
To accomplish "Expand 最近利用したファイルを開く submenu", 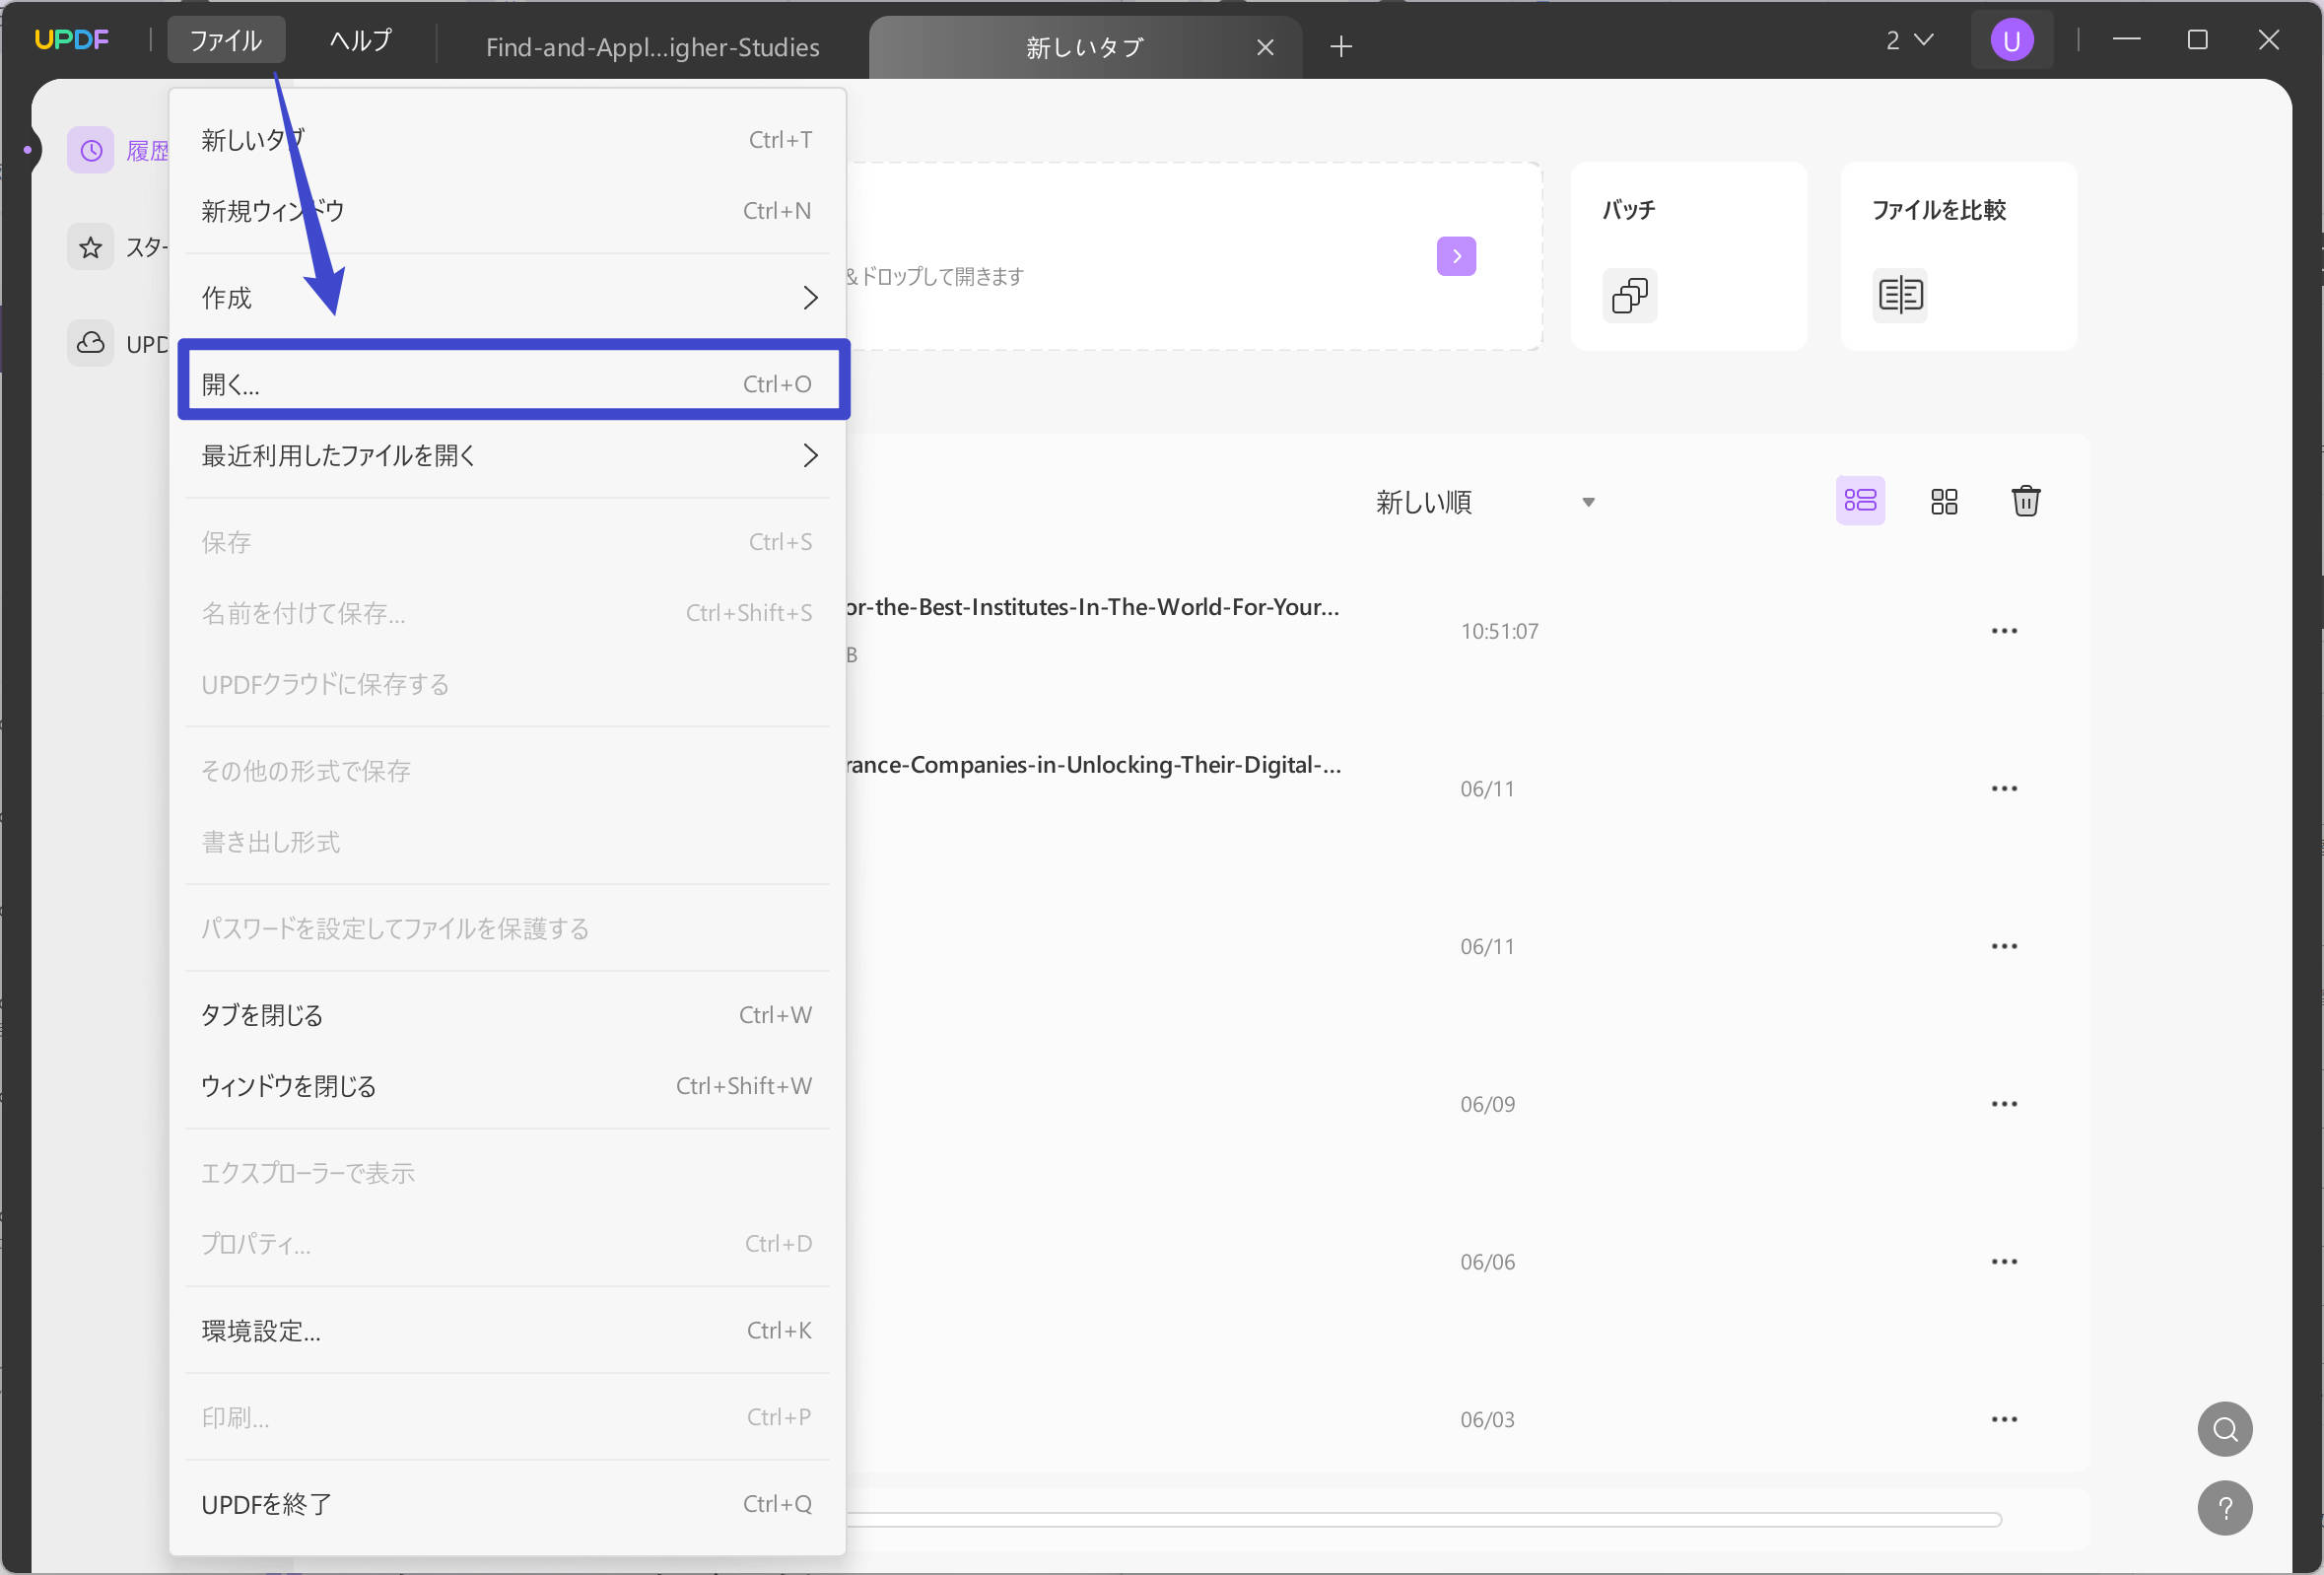I will pyautogui.click(x=509, y=456).
